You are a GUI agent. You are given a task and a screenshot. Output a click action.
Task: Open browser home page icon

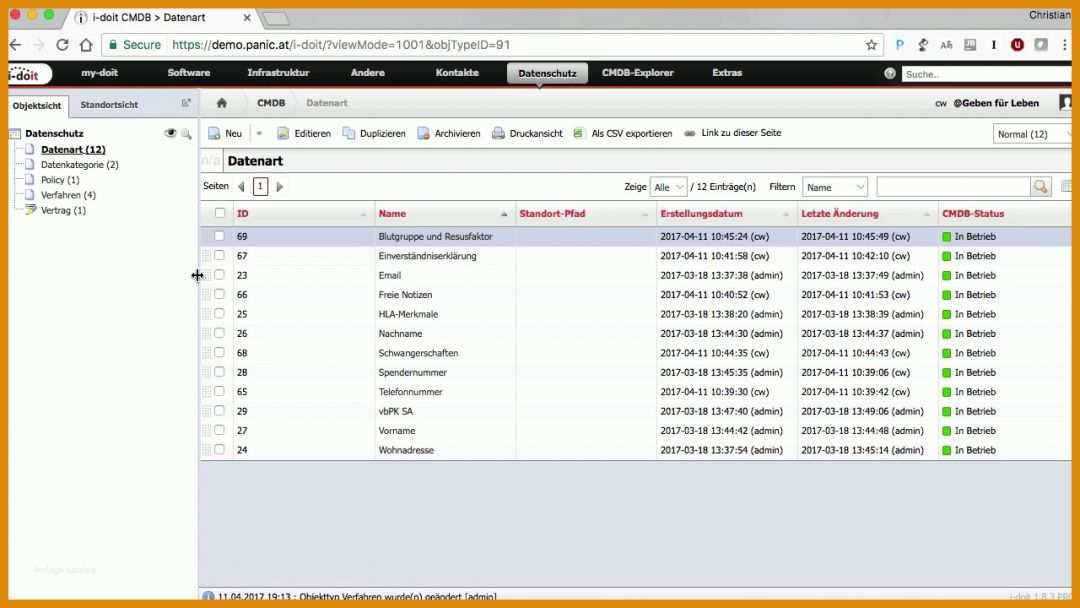point(86,45)
